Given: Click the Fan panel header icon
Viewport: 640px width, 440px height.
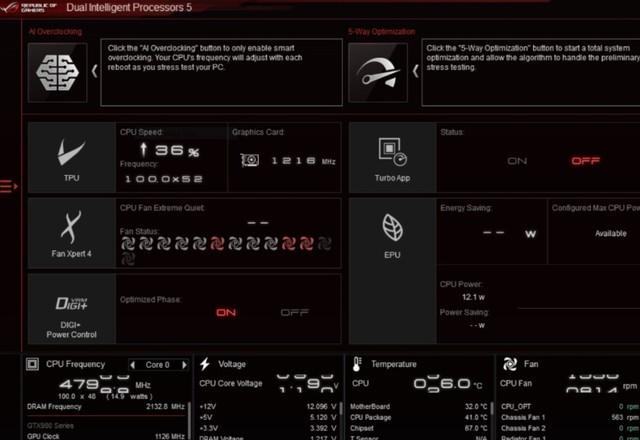Looking at the screenshot, I should 510,364.
